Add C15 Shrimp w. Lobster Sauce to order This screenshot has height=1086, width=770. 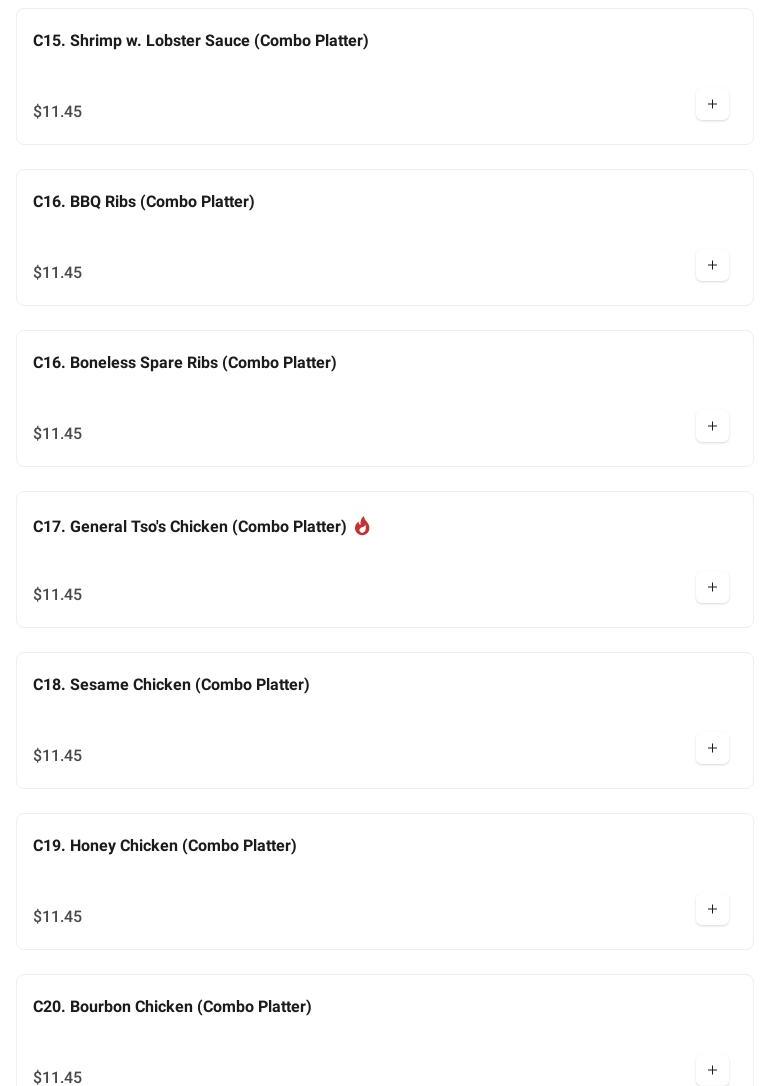coord(712,104)
